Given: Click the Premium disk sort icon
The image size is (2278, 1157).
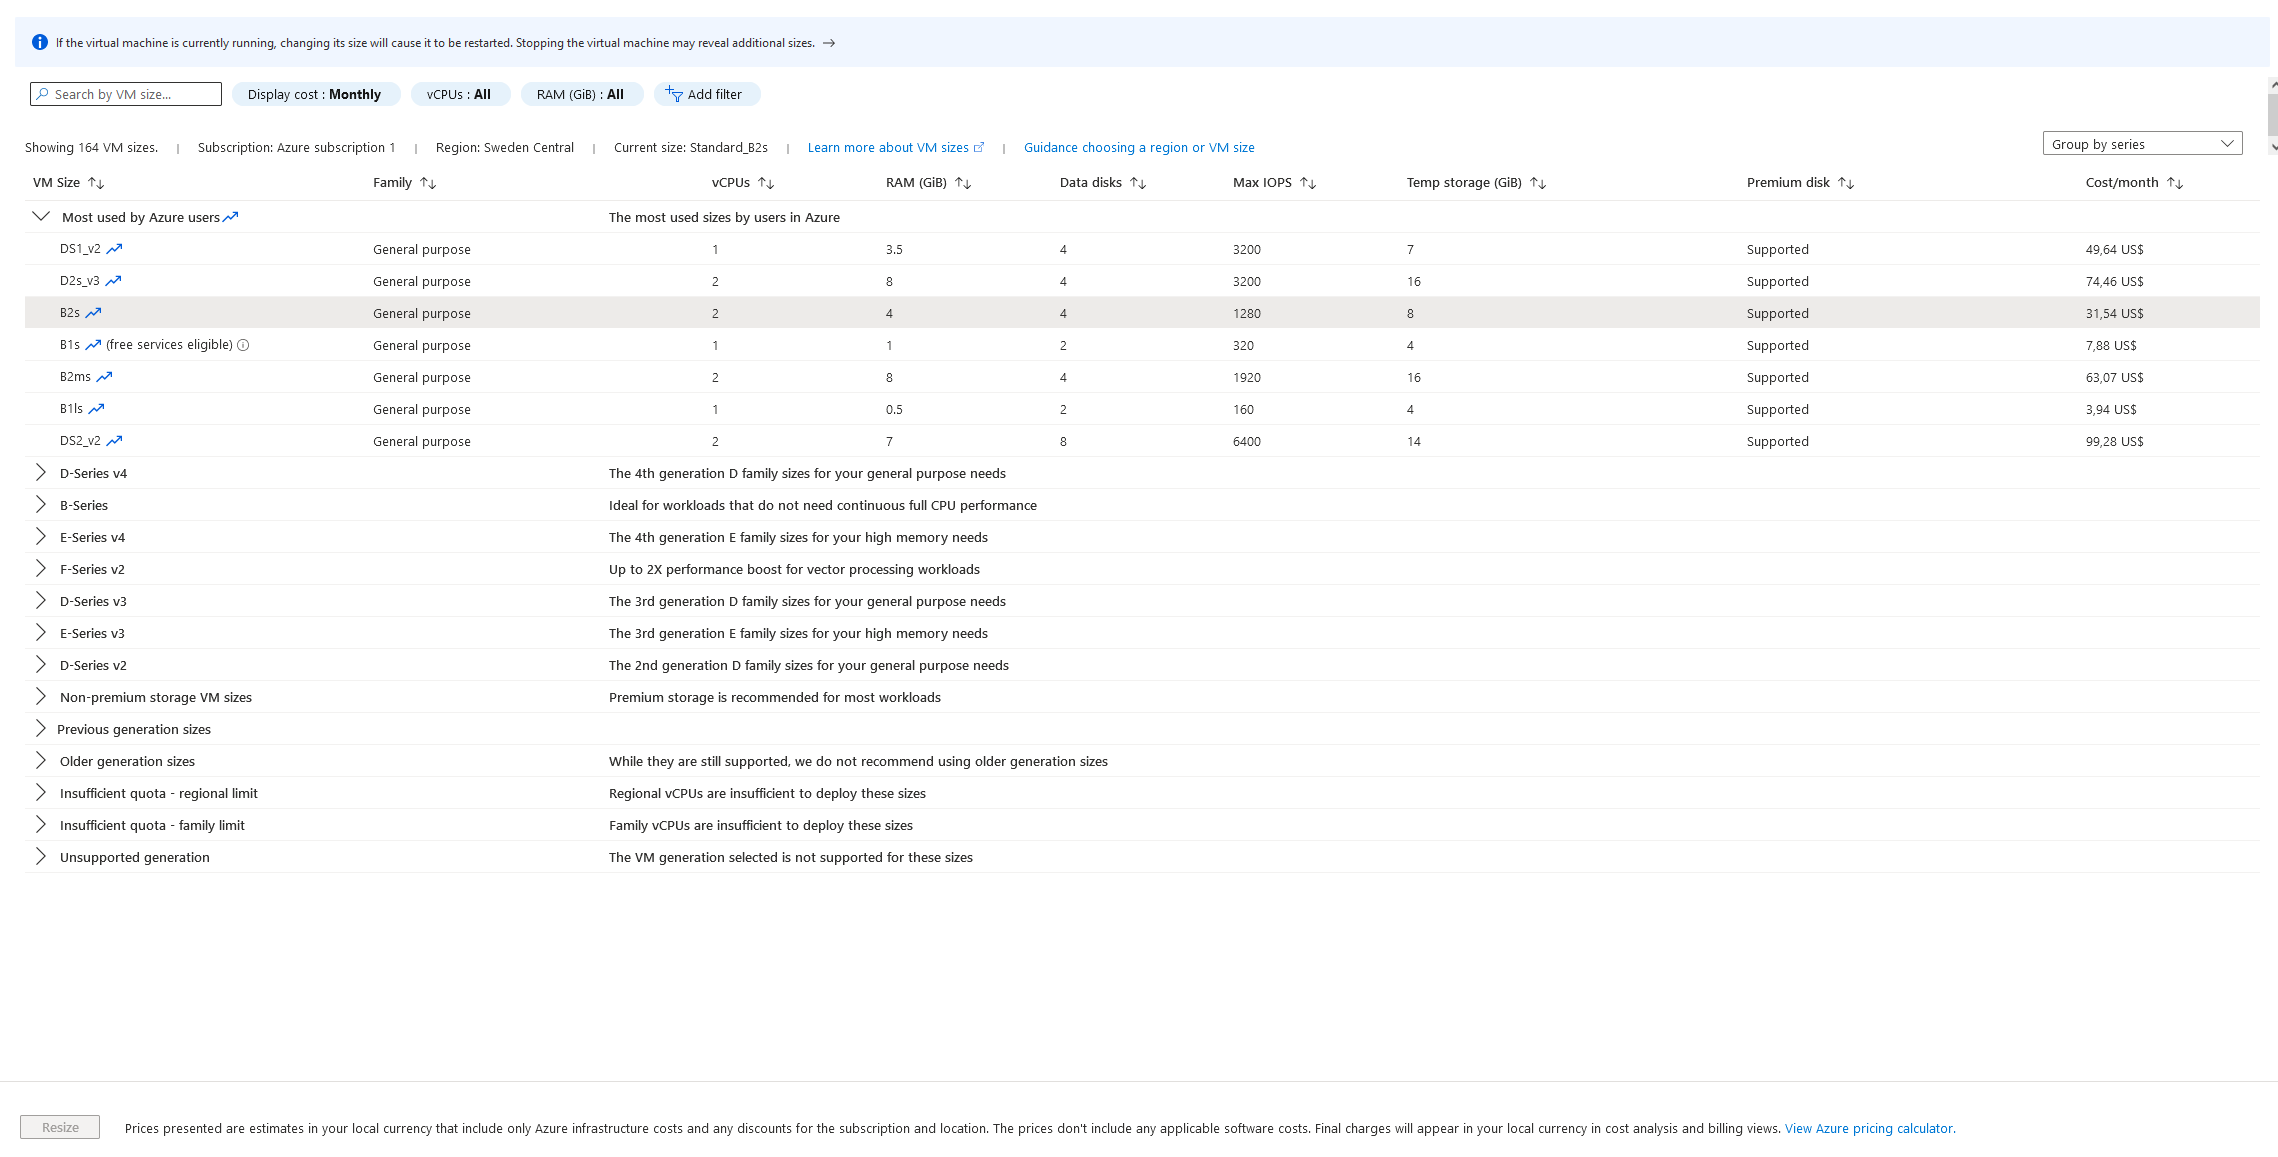Looking at the screenshot, I should click(1846, 183).
